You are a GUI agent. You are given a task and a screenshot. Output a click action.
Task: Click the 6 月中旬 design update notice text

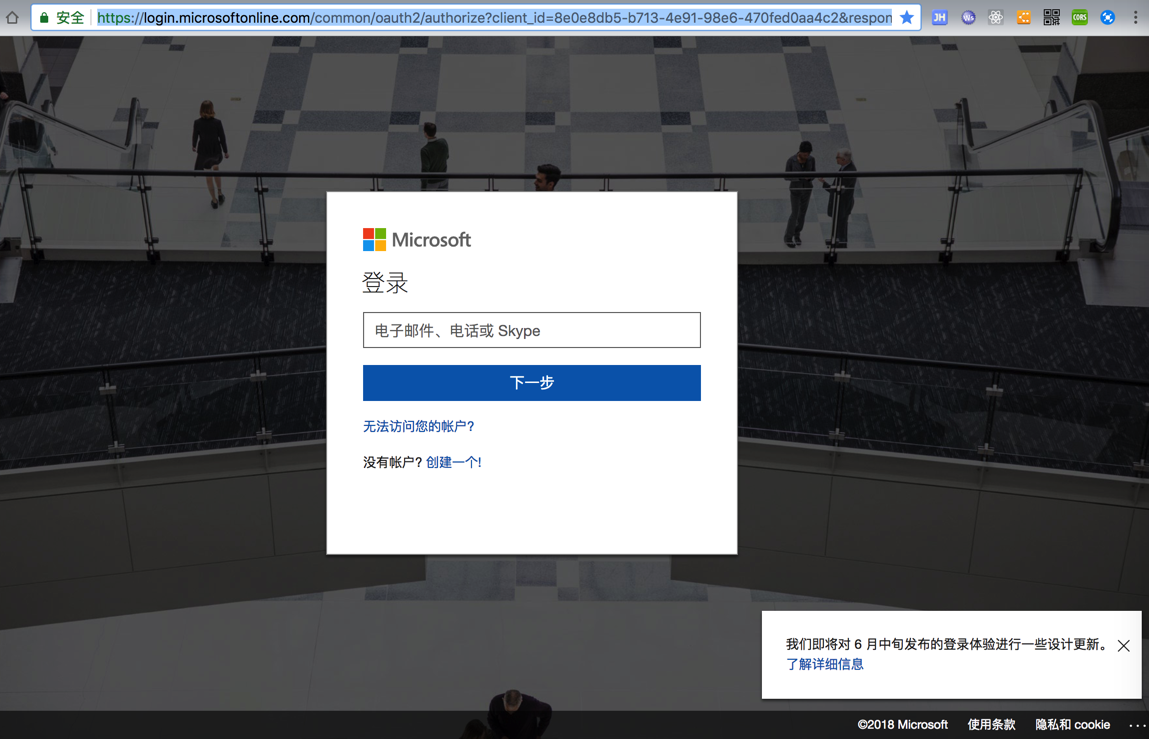tap(947, 644)
